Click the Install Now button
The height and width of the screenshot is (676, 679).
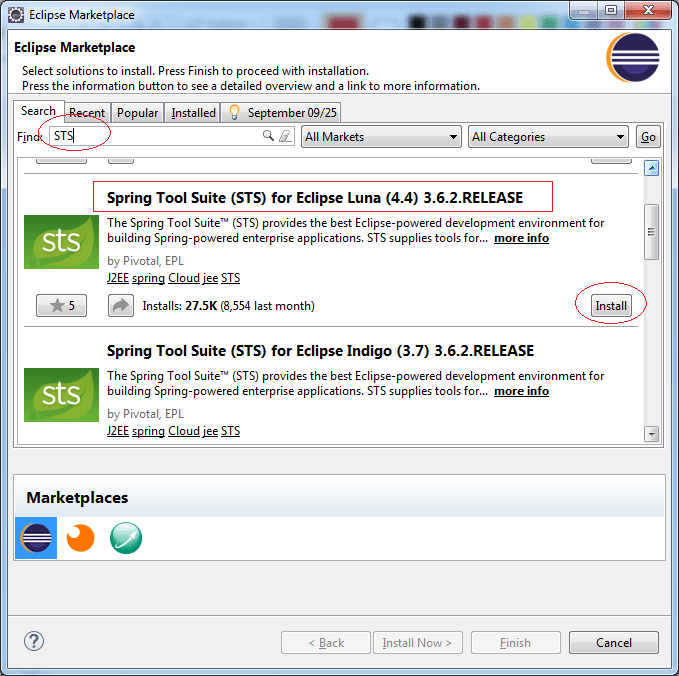(417, 643)
